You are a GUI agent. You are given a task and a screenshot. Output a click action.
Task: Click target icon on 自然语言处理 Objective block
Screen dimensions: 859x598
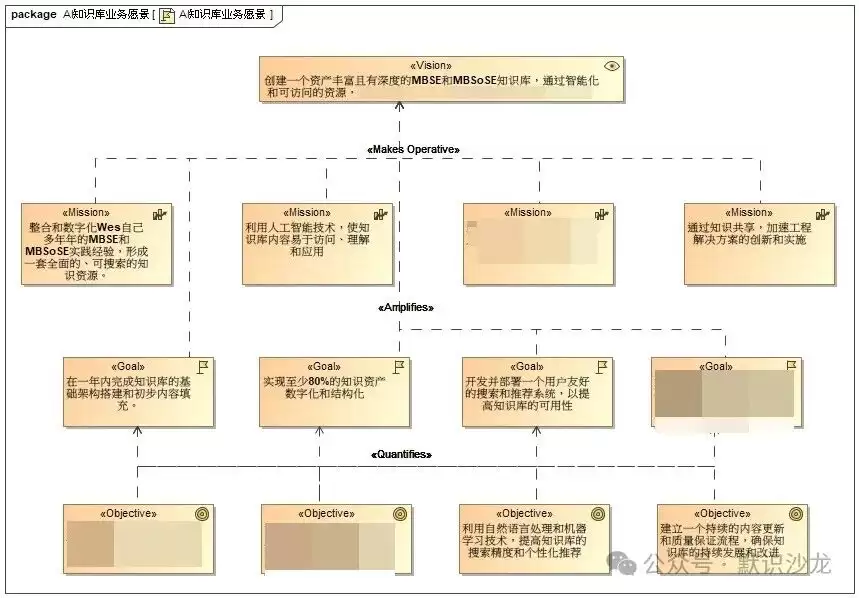pos(598,514)
